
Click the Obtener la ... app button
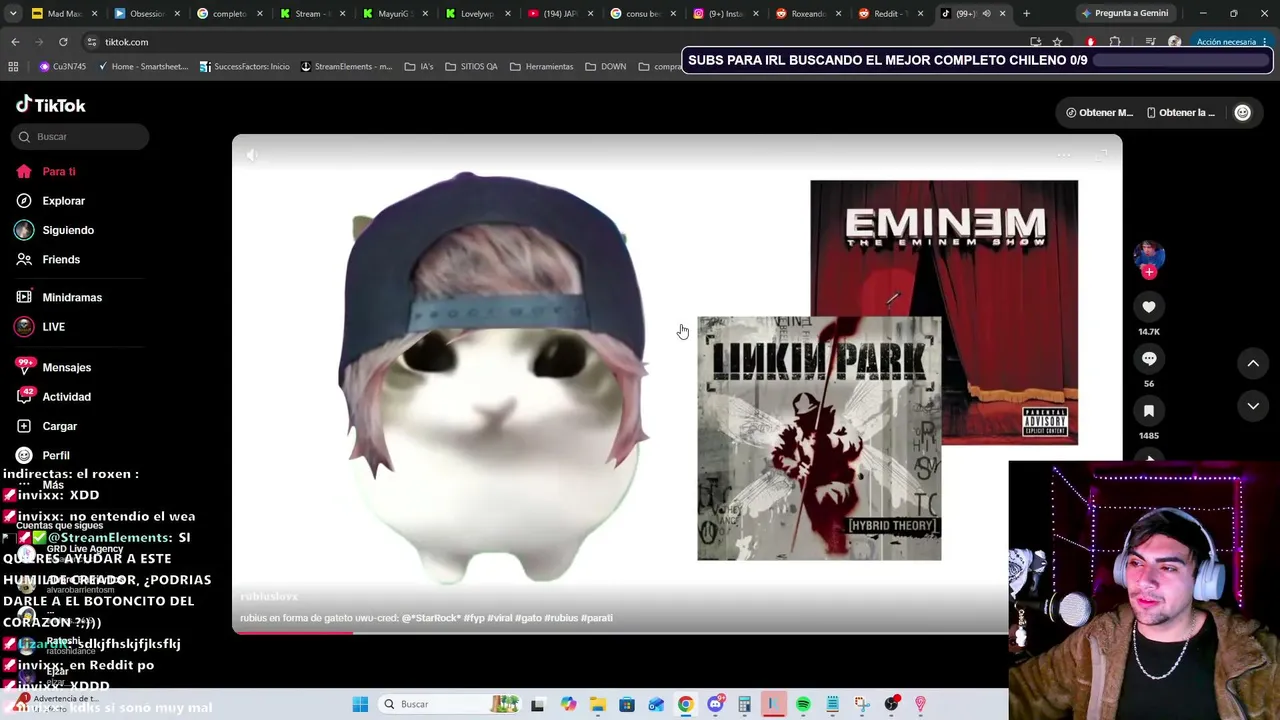(x=1181, y=113)
